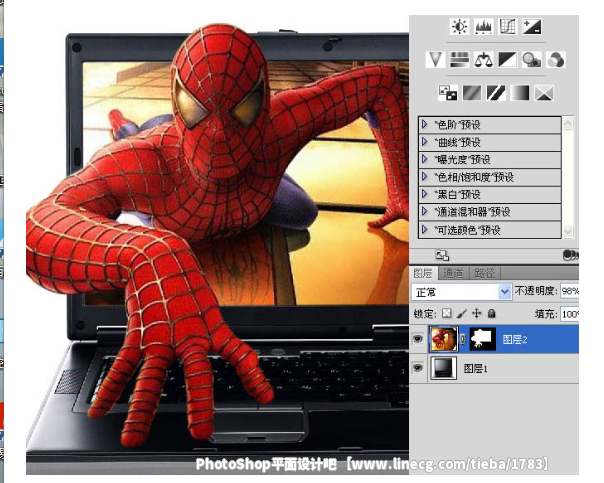Expand the 曝光度 presets group
Viewport: 604px width, 483px height.
coord(424,159)
